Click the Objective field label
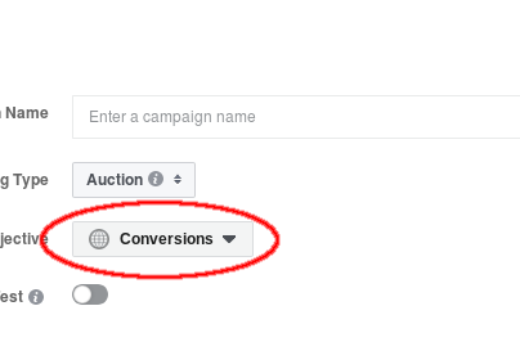 tap(24, 239)
